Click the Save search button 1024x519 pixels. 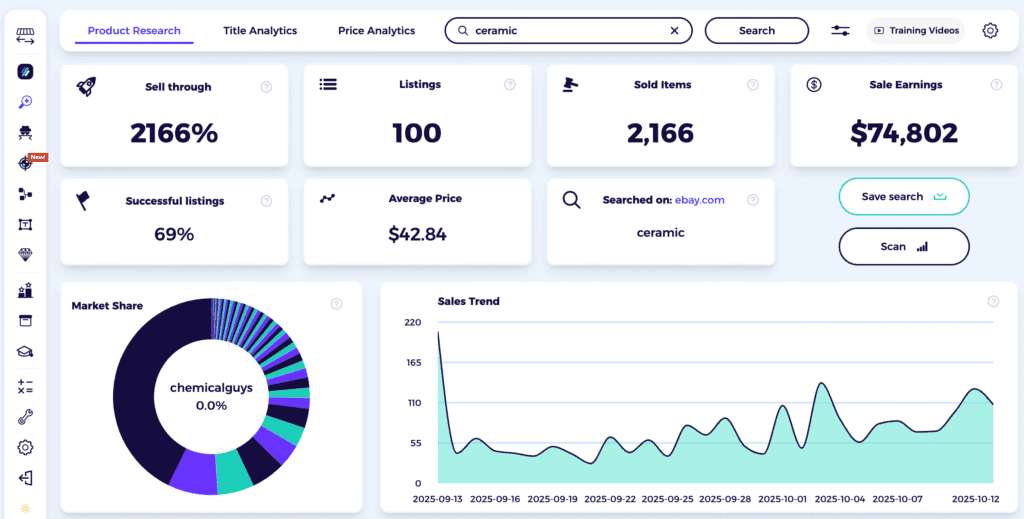[903, 197]
